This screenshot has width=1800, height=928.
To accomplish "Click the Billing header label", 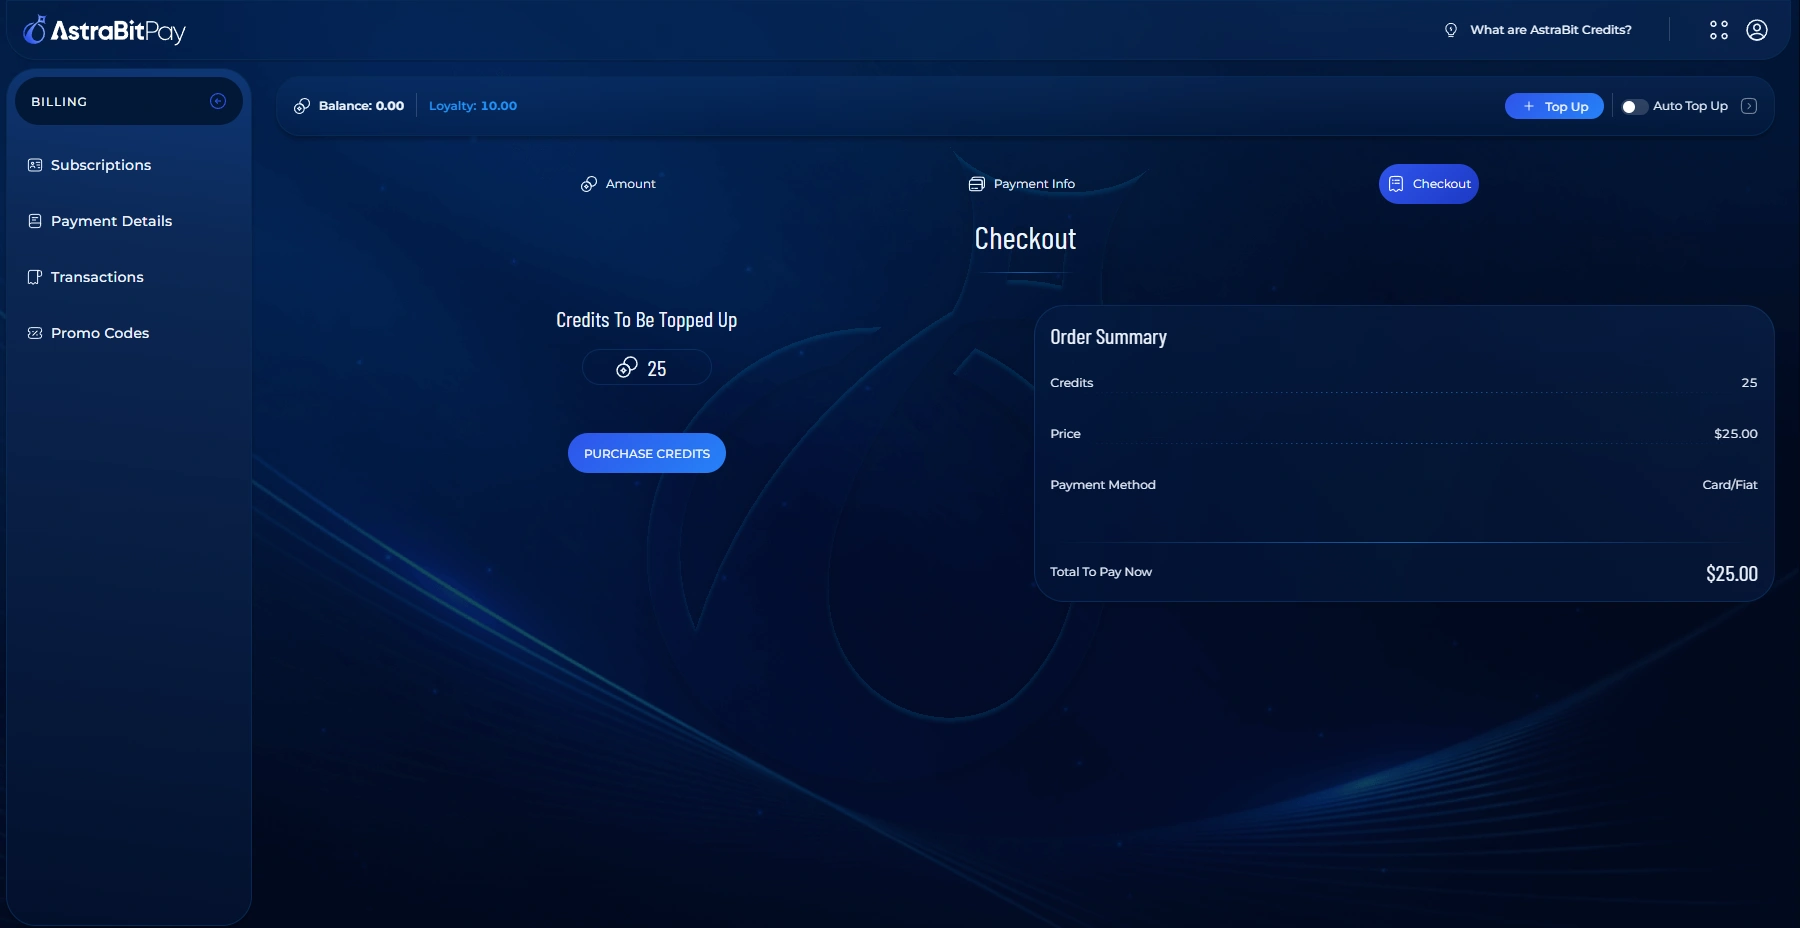I will (59, 102).
